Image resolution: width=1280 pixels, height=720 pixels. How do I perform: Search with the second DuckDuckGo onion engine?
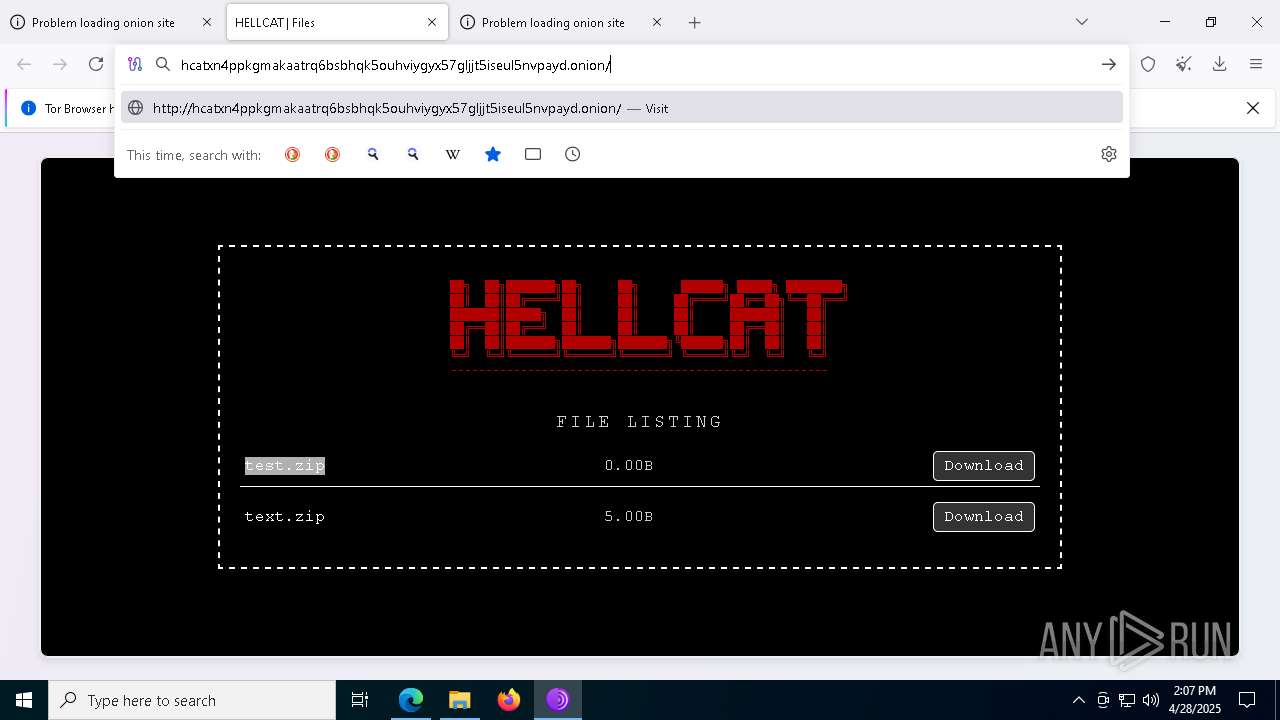click(332, 154)
